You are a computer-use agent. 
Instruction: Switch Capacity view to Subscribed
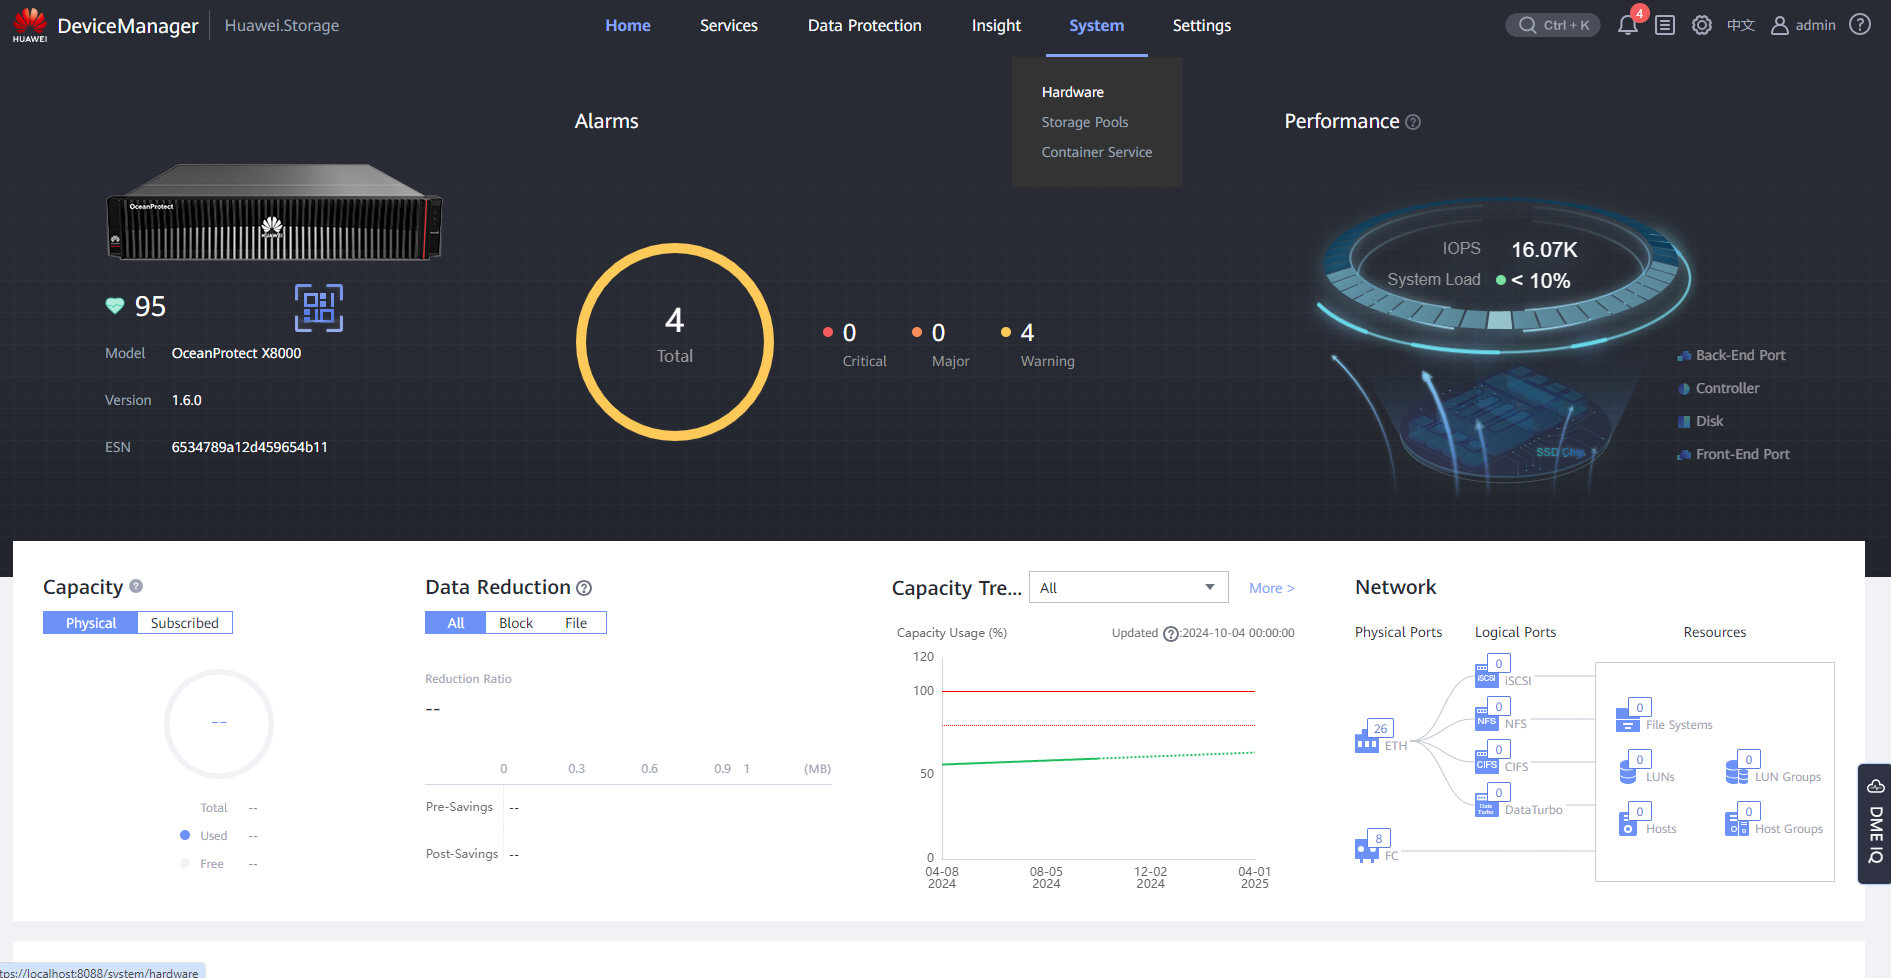[x=185, y=623]
